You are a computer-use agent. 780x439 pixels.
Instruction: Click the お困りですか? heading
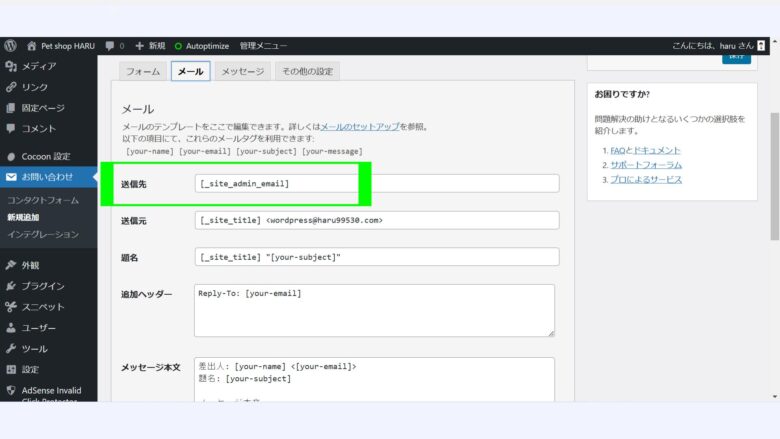pyautogui.click(x=622, y=94)
